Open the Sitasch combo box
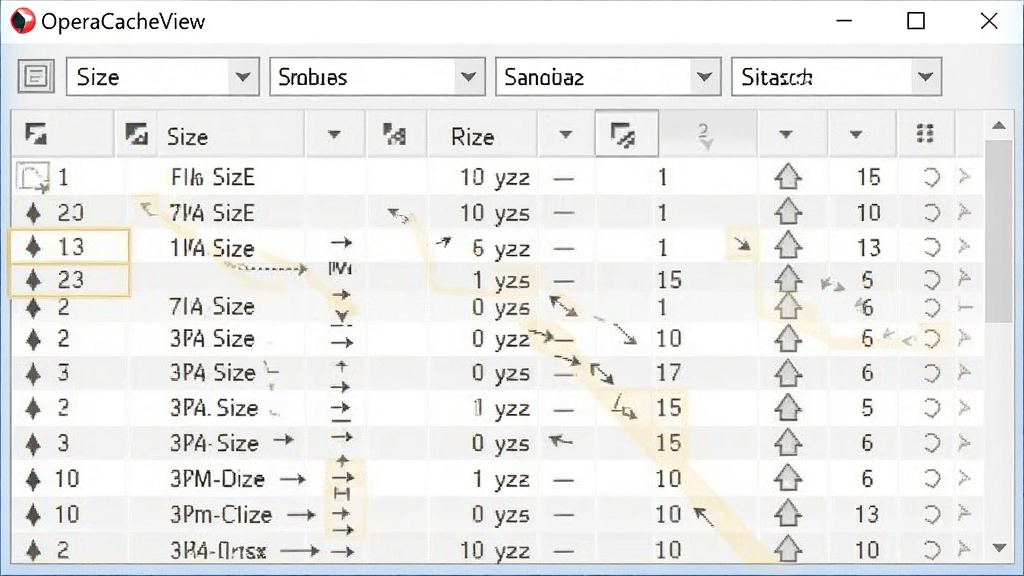 tap(836, 76)
